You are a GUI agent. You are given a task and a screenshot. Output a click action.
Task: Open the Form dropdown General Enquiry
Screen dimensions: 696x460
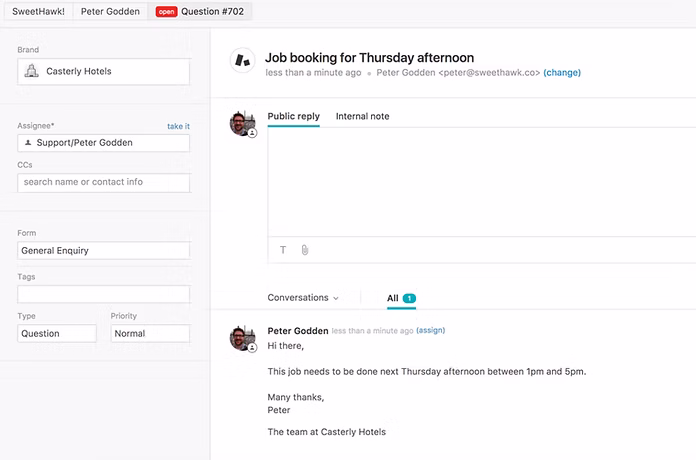coord(103,250)
